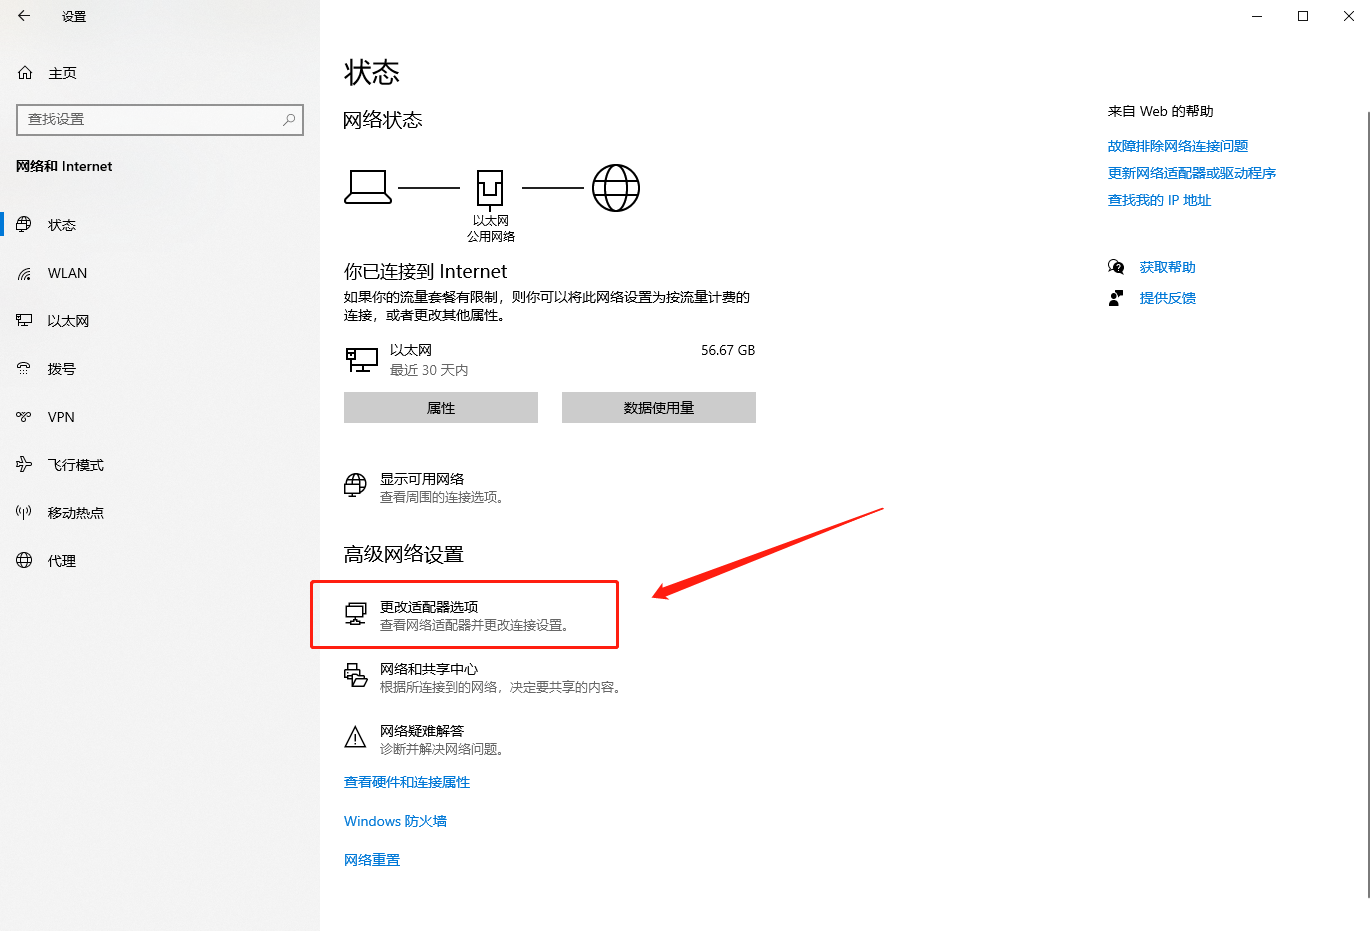Click the 提供反馈 link
Image resolution: width=1372 pixels, height=931 pixels.
[1167, 298]
